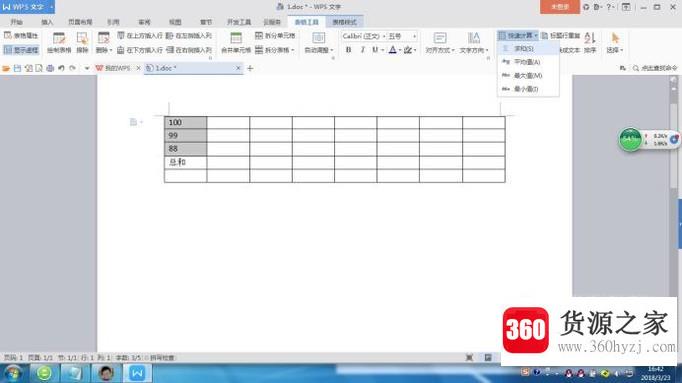Screen dimensions: 682x383
Task: Click the table cell labeled 总和
Action: [186, 162]
